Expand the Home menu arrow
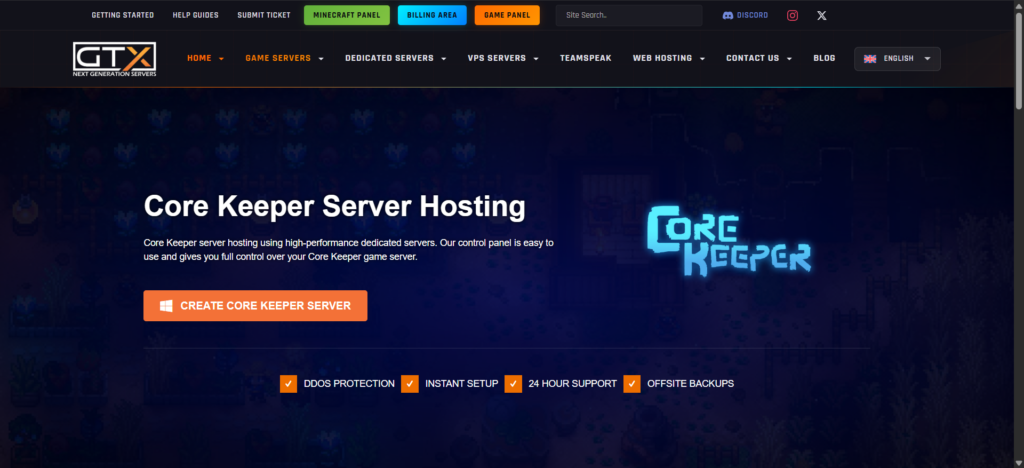This screenshot has width=1024, height=468. tap(221, 59)
